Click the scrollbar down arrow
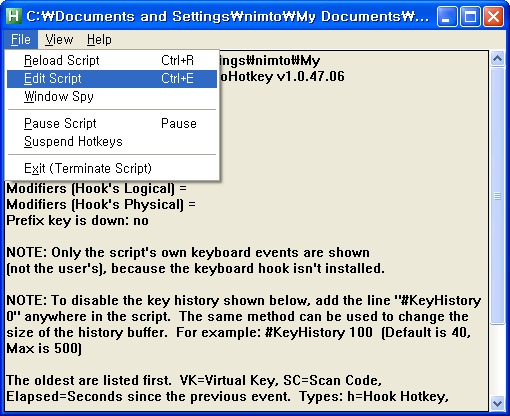 pyautogui.click(x=497, y=404)
